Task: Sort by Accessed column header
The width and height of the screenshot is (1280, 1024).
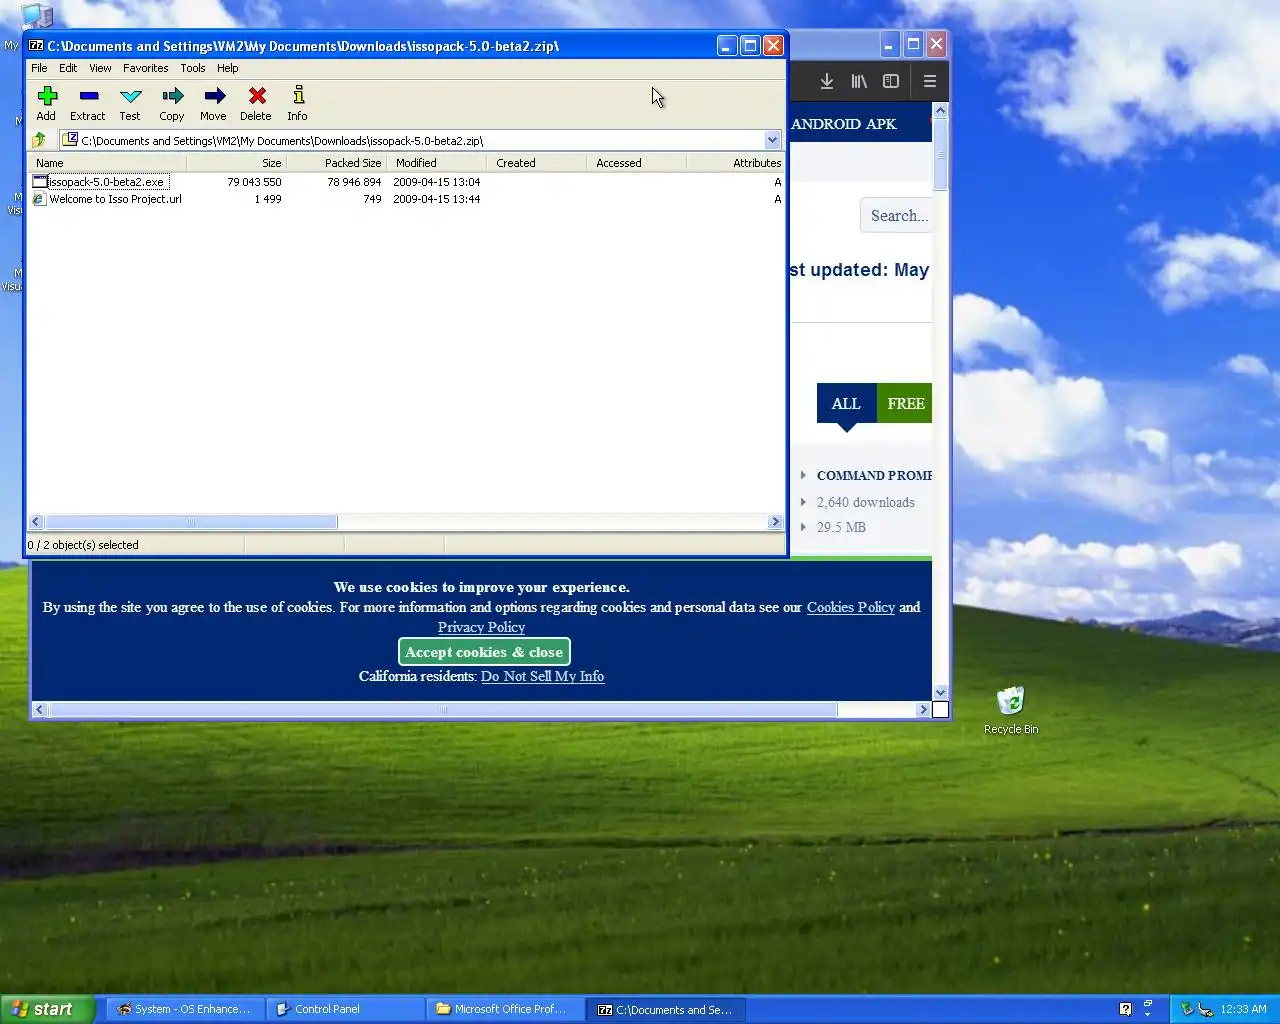Action: tap(637, 163)
